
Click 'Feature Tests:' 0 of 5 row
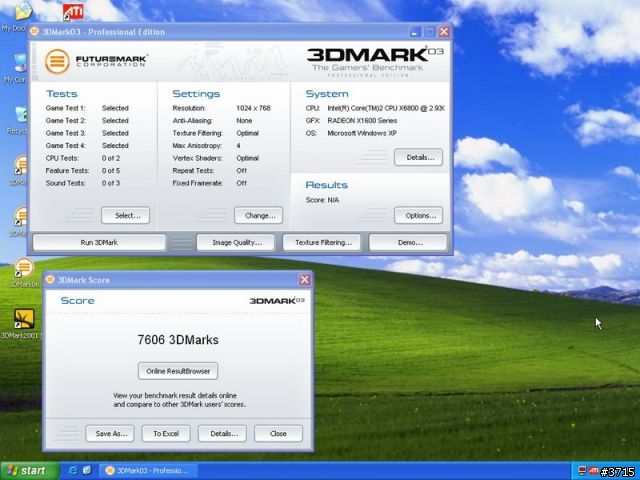point(83,171)
